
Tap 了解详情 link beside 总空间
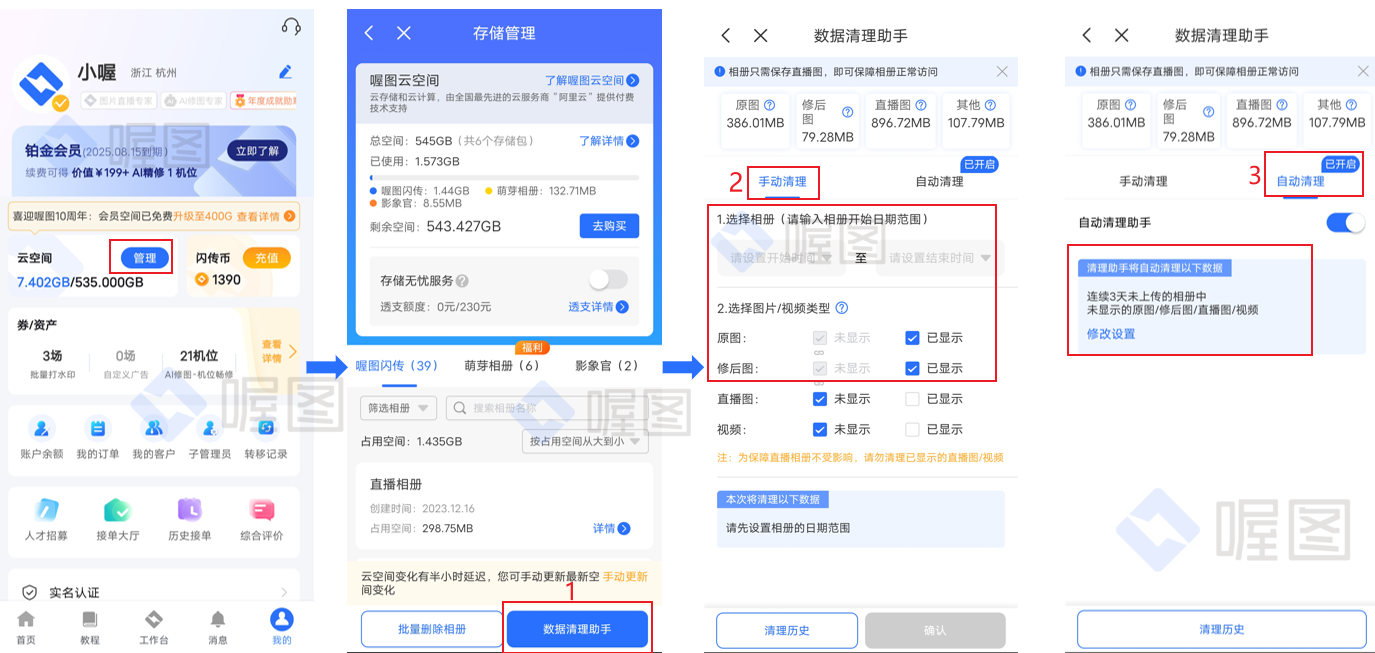[x=609, y=141]
